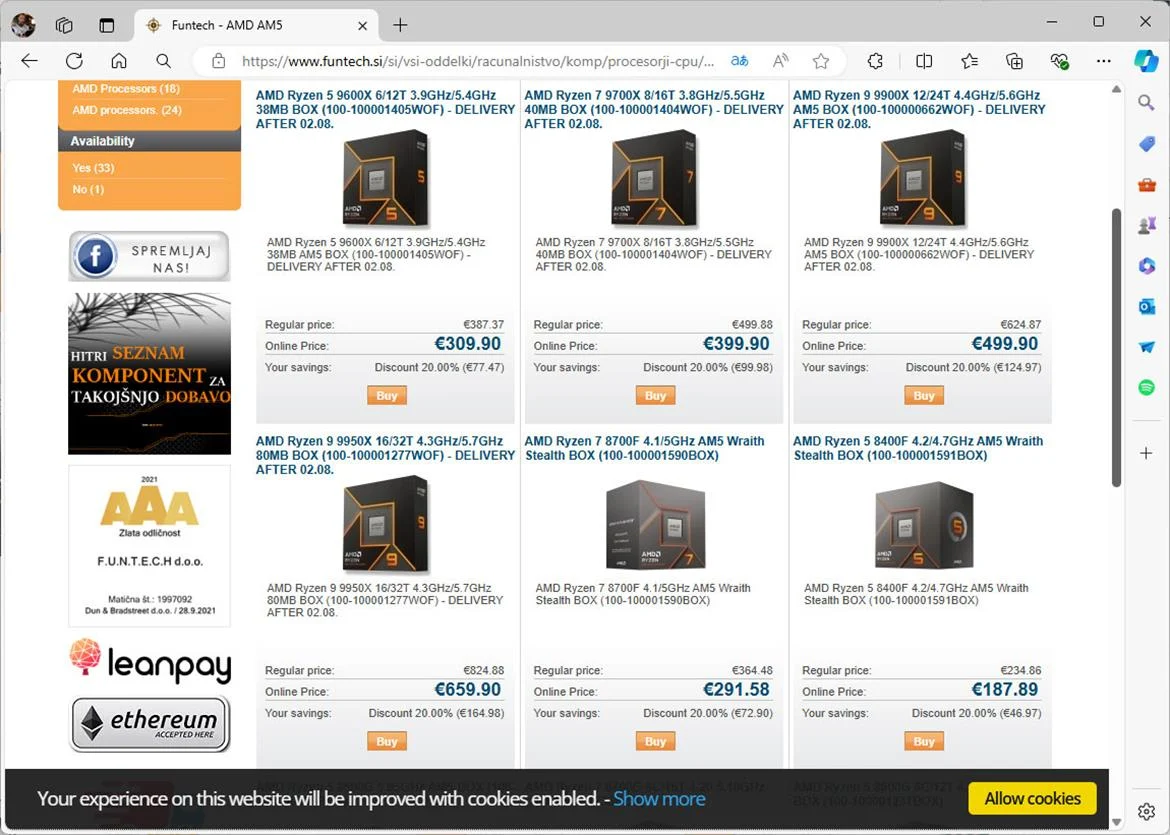Image resolution: width=1170 pixels, height=835 pixels.
Task: Add page to favorites star icon
Action: pos(821,61)
